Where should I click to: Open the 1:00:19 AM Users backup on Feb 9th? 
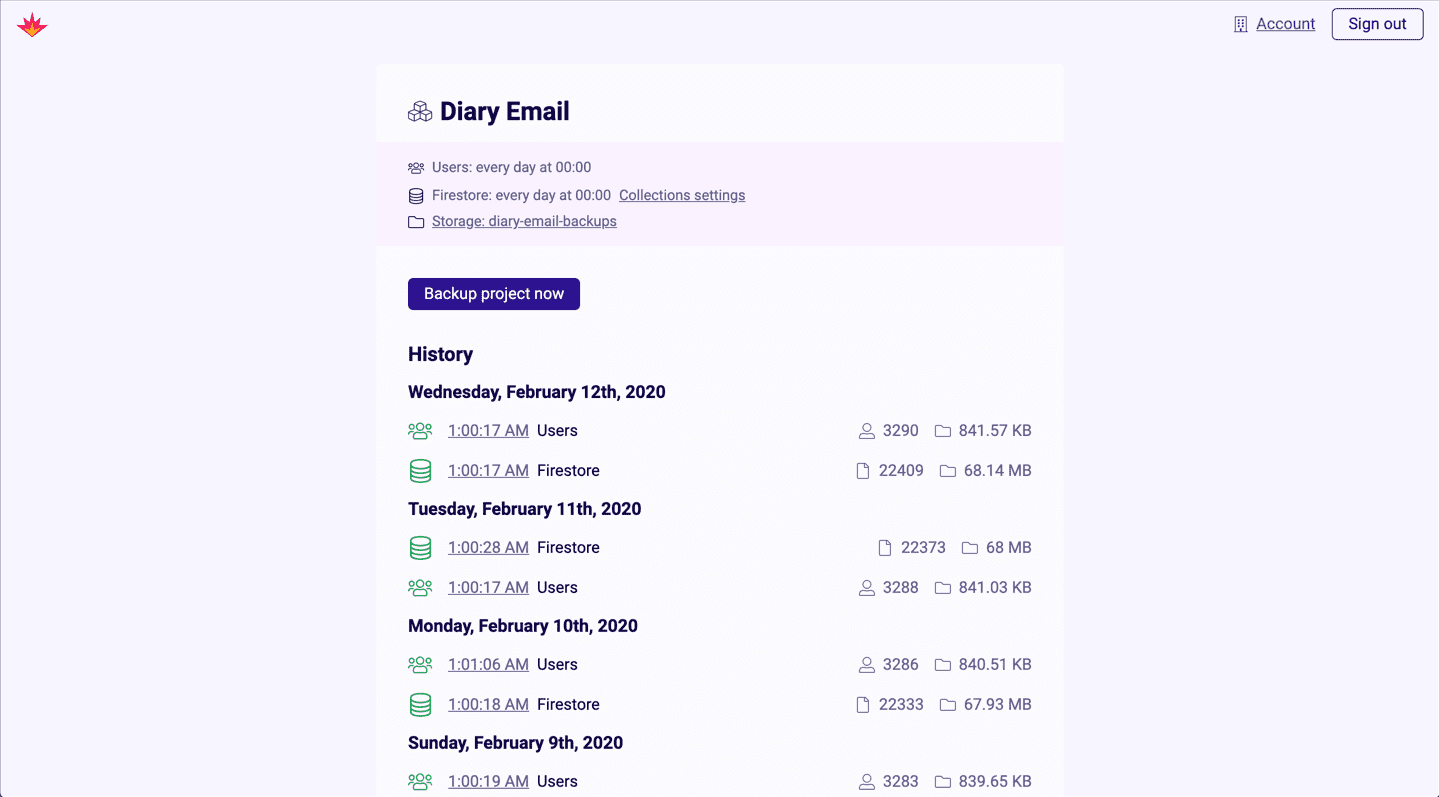pos(488,782)
